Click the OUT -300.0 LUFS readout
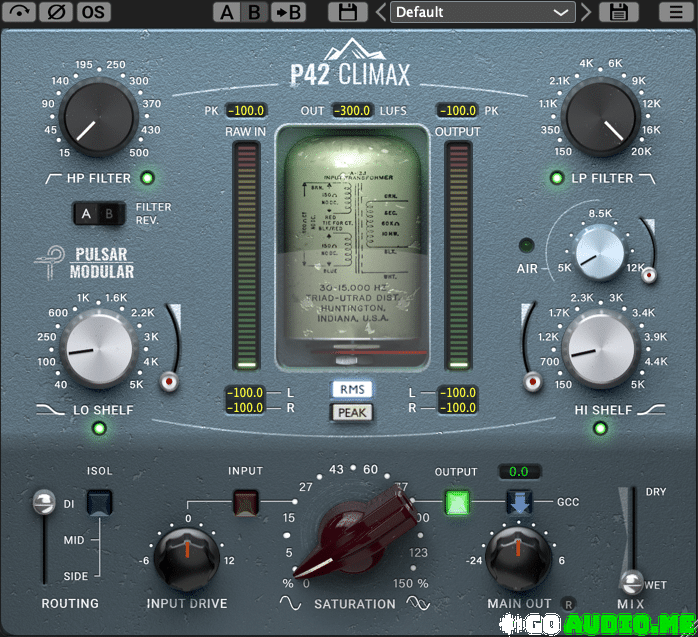This screenshot has width=698, height=637. (x=352, y=110)
